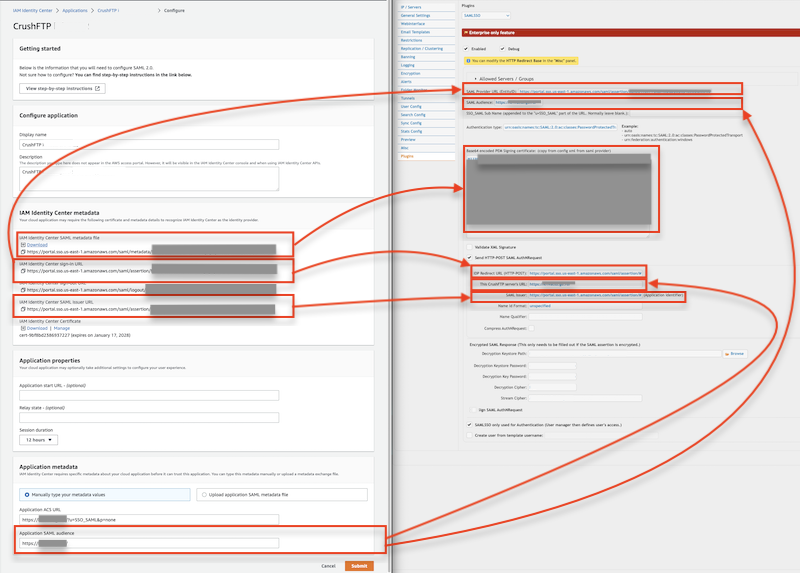Viewport: 800px width, 573px height.
Task: Toggle Compress AuthNRequest checkbox
Action: click(532, 328)
